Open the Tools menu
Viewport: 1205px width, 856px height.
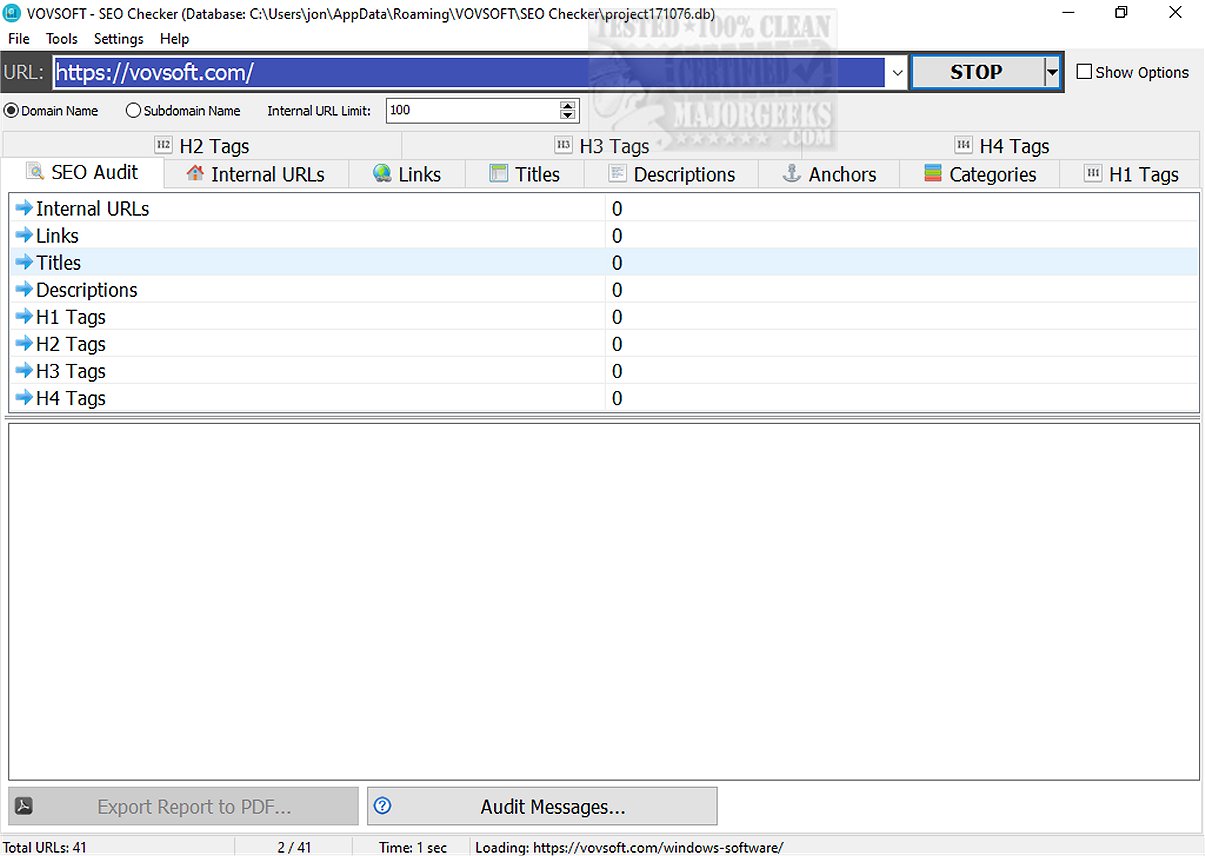[x=62, y=38]
